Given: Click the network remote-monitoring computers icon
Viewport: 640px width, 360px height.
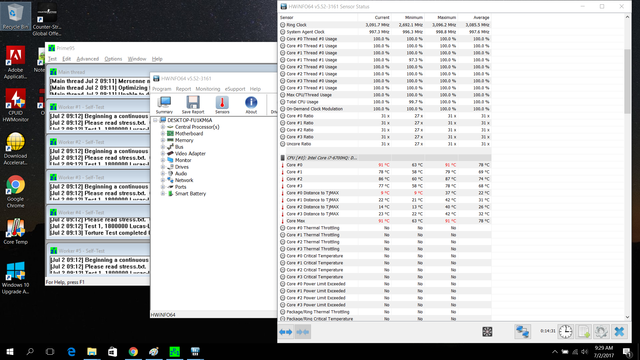Looking at the screenshot, I should 522,331.
